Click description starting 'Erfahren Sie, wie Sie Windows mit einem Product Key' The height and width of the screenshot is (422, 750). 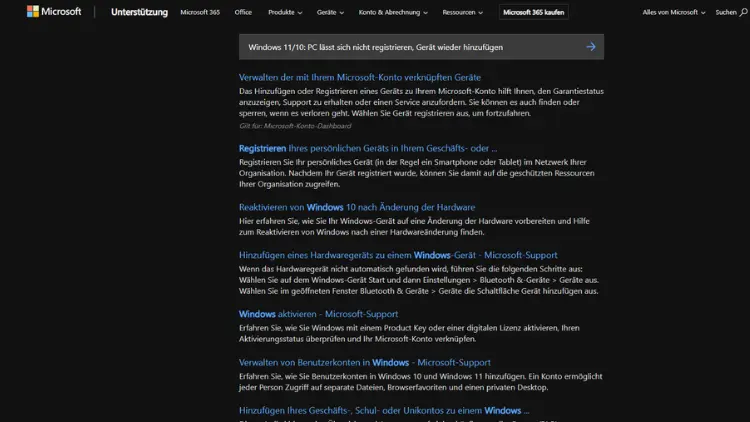[x=409, y=333]
